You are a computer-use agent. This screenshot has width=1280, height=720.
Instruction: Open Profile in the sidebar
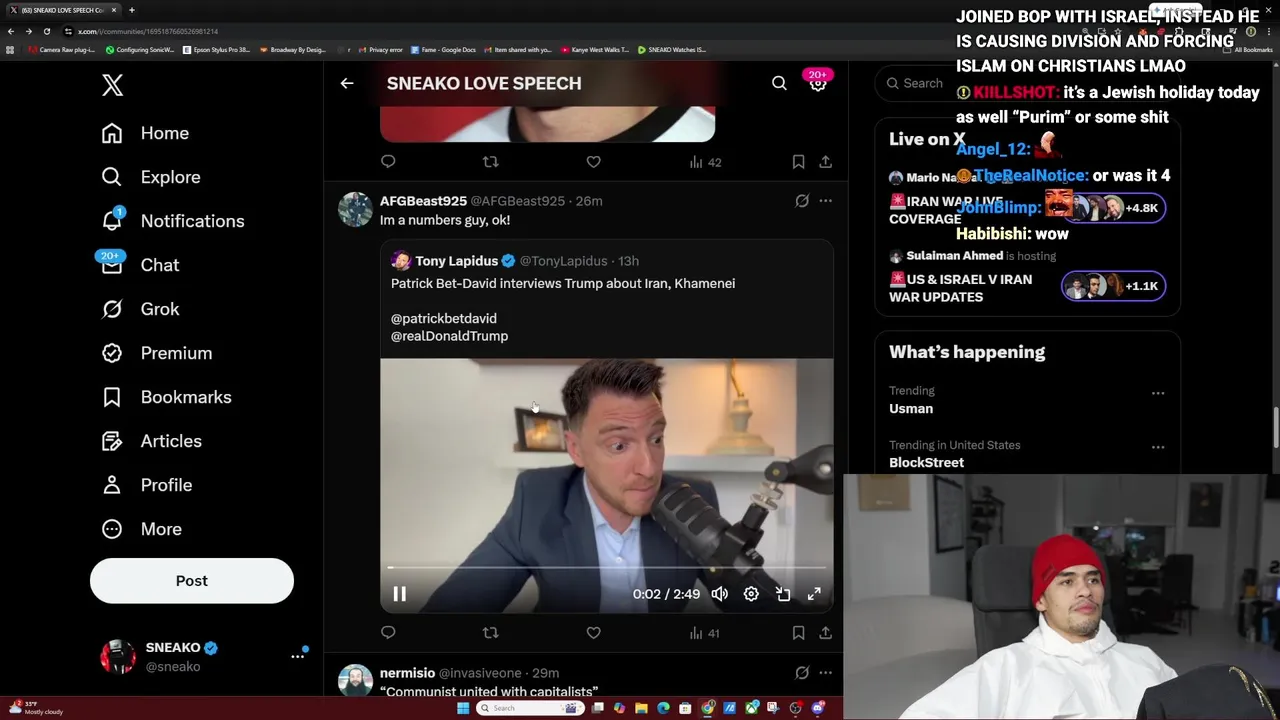pyautogui.click(x=146, y=485)
